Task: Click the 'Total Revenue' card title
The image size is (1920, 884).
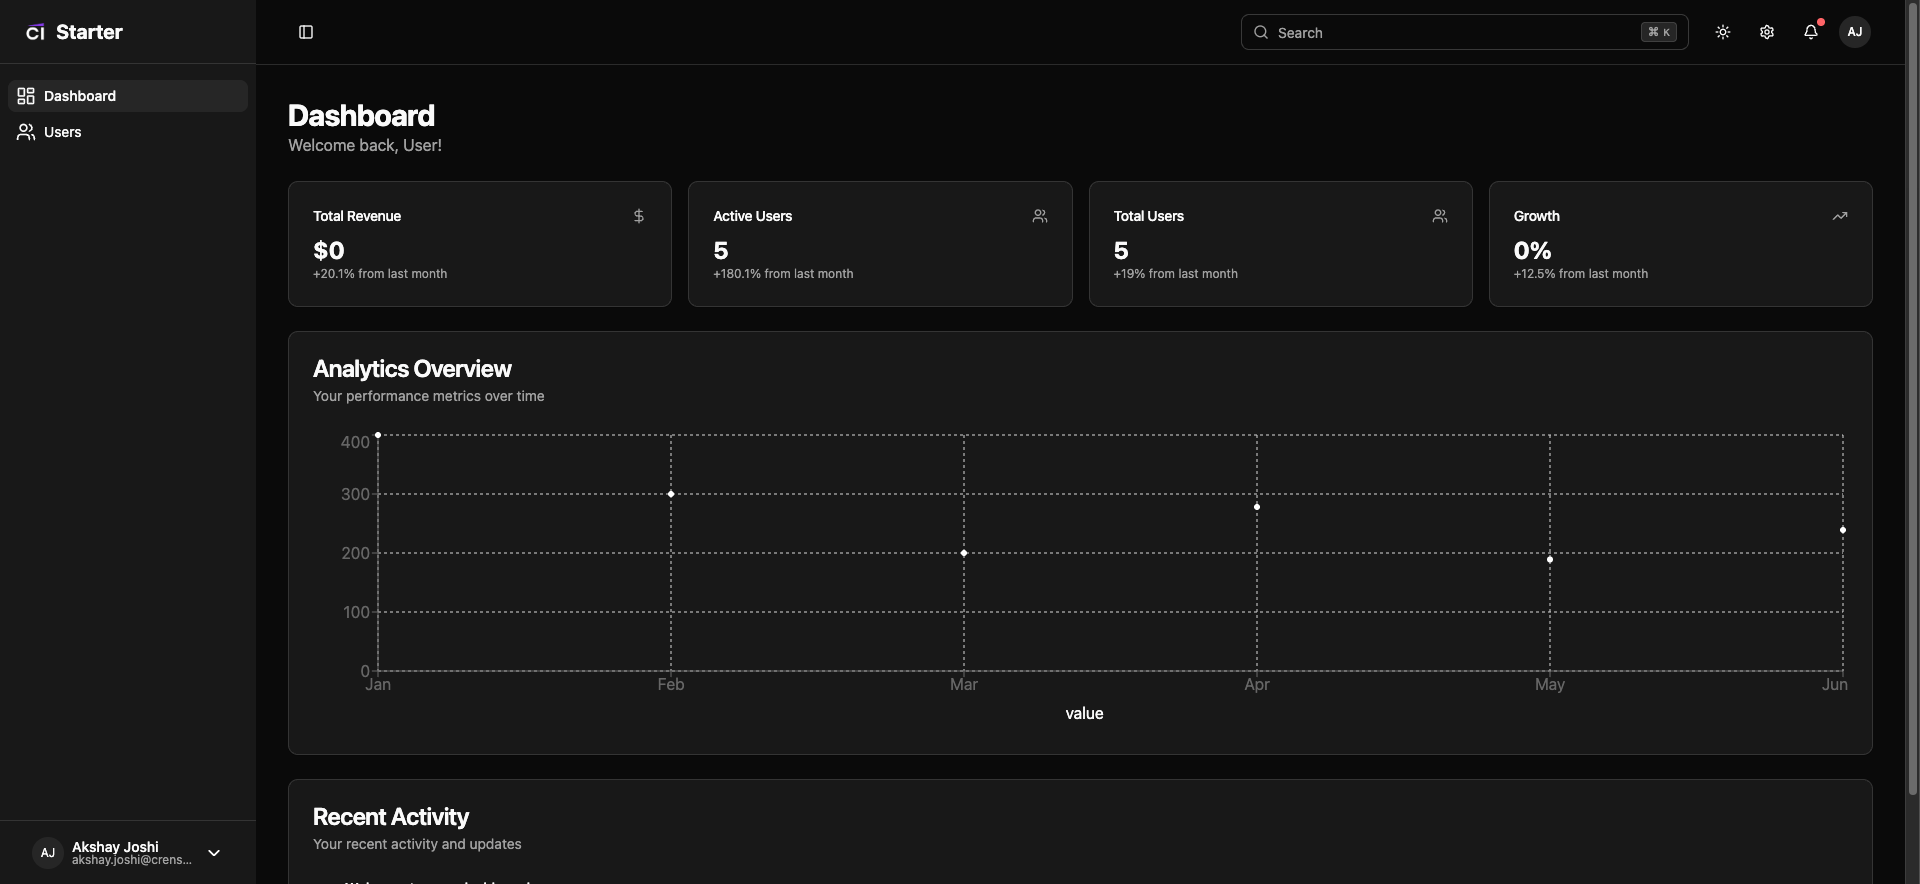Action: tap(357, 216)
